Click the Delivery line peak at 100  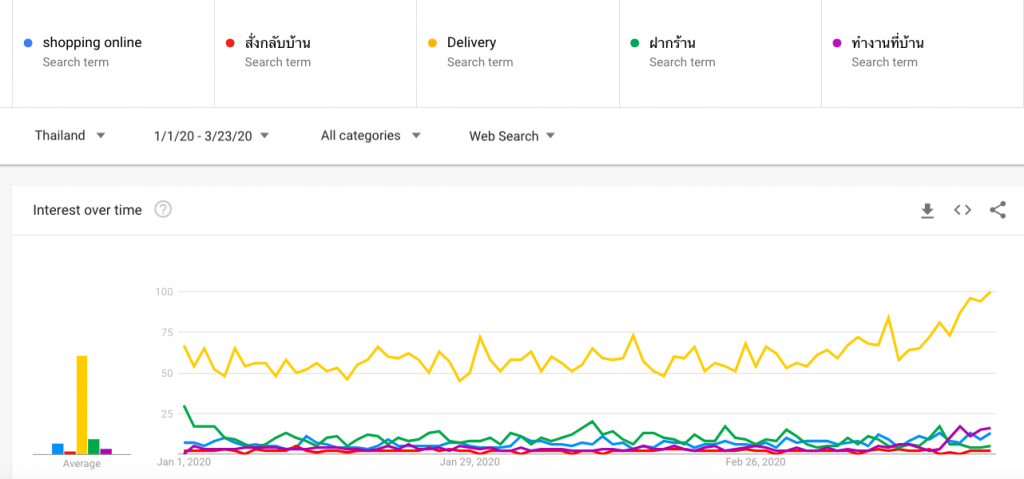[991, 291]
